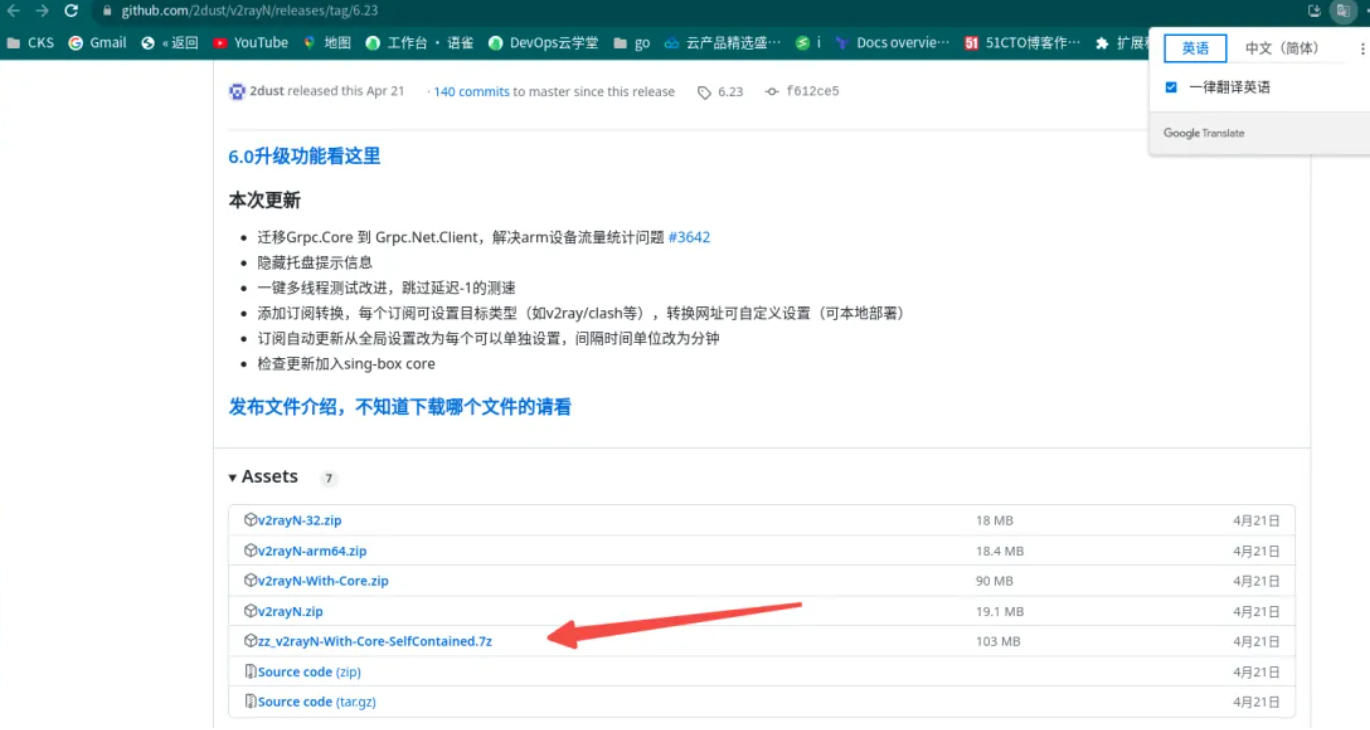Open the YouTube bookmark
Screen dimensions: 1370x730
tap(251, 43)
